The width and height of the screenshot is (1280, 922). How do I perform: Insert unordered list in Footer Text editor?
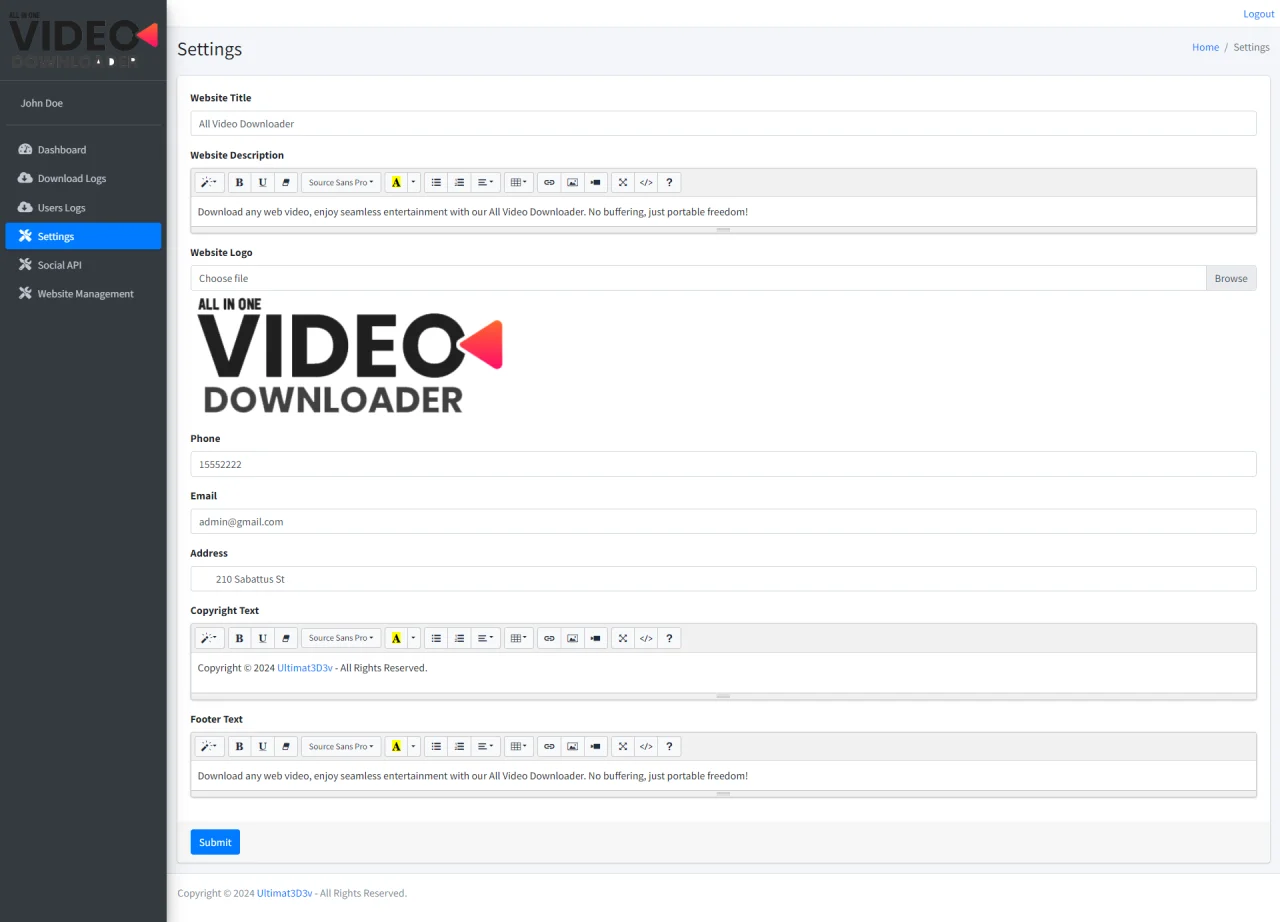pyautogui.click(x=436, y=747)
